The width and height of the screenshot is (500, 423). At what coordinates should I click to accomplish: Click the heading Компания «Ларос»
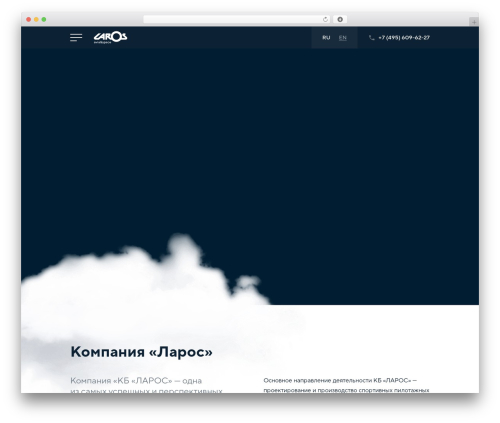pos(141,352)
